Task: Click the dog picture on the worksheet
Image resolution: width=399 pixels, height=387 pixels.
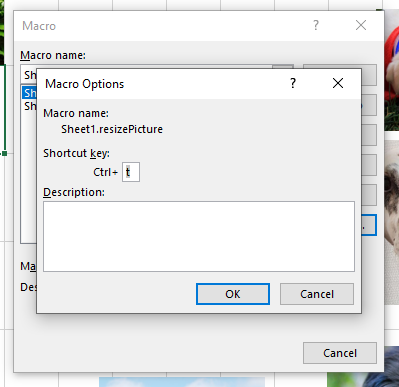Action: tap(392, 222)
